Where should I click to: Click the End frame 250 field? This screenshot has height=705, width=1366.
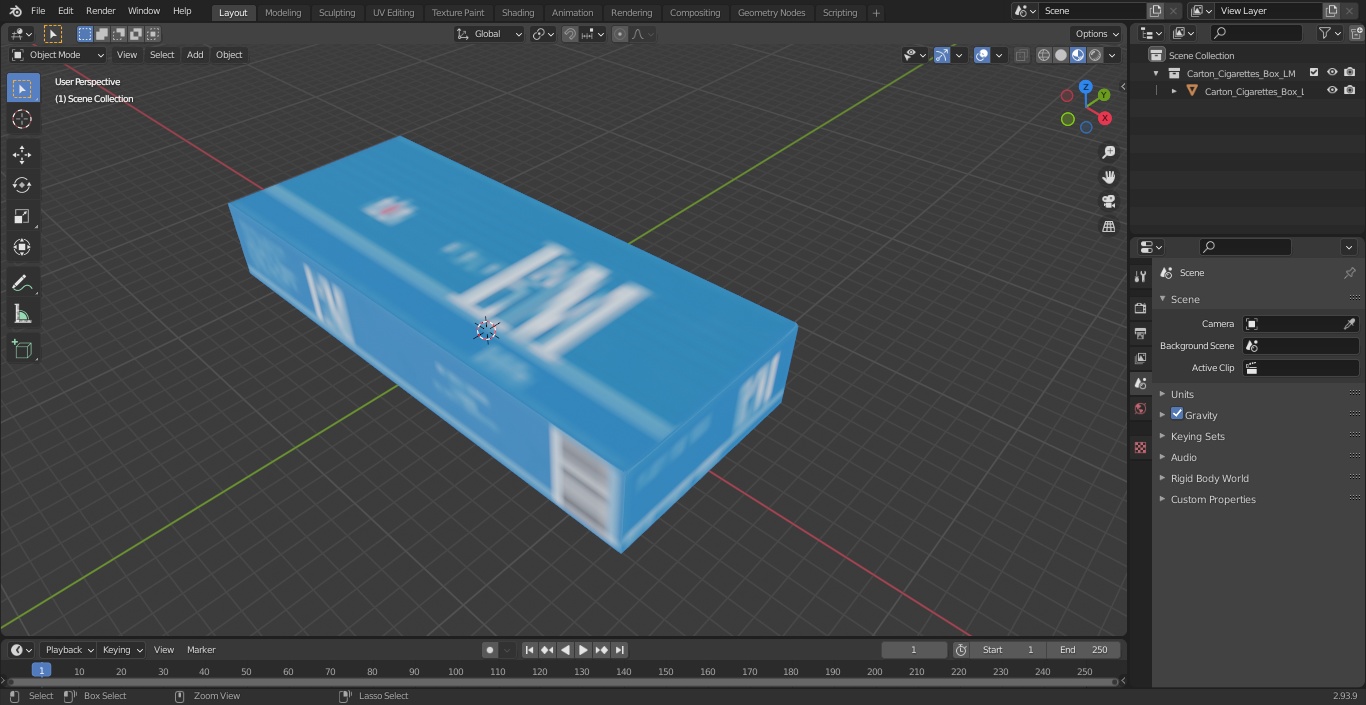pyautogui.click(x=1084, y=650)
